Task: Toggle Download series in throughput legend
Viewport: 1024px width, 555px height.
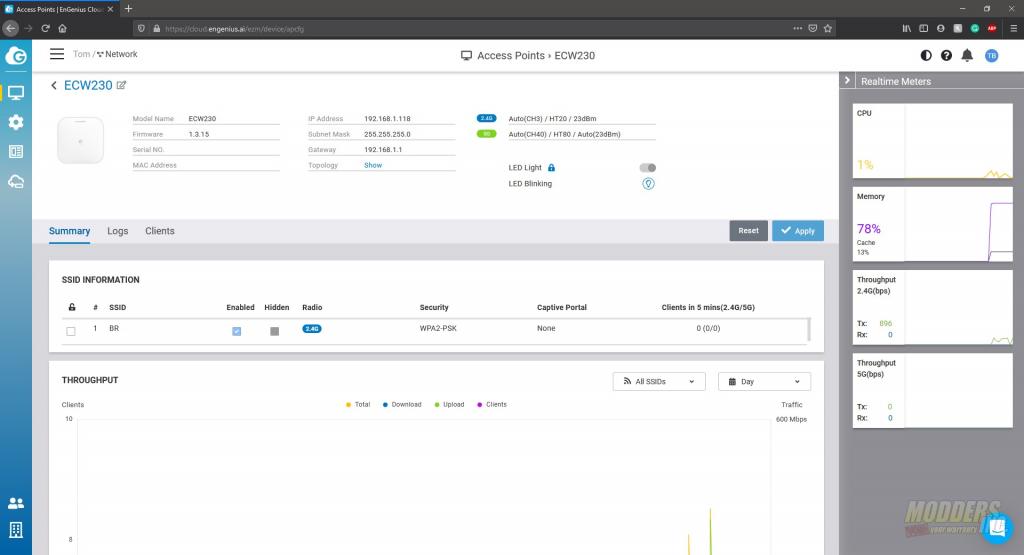Action: pos(402,404)
